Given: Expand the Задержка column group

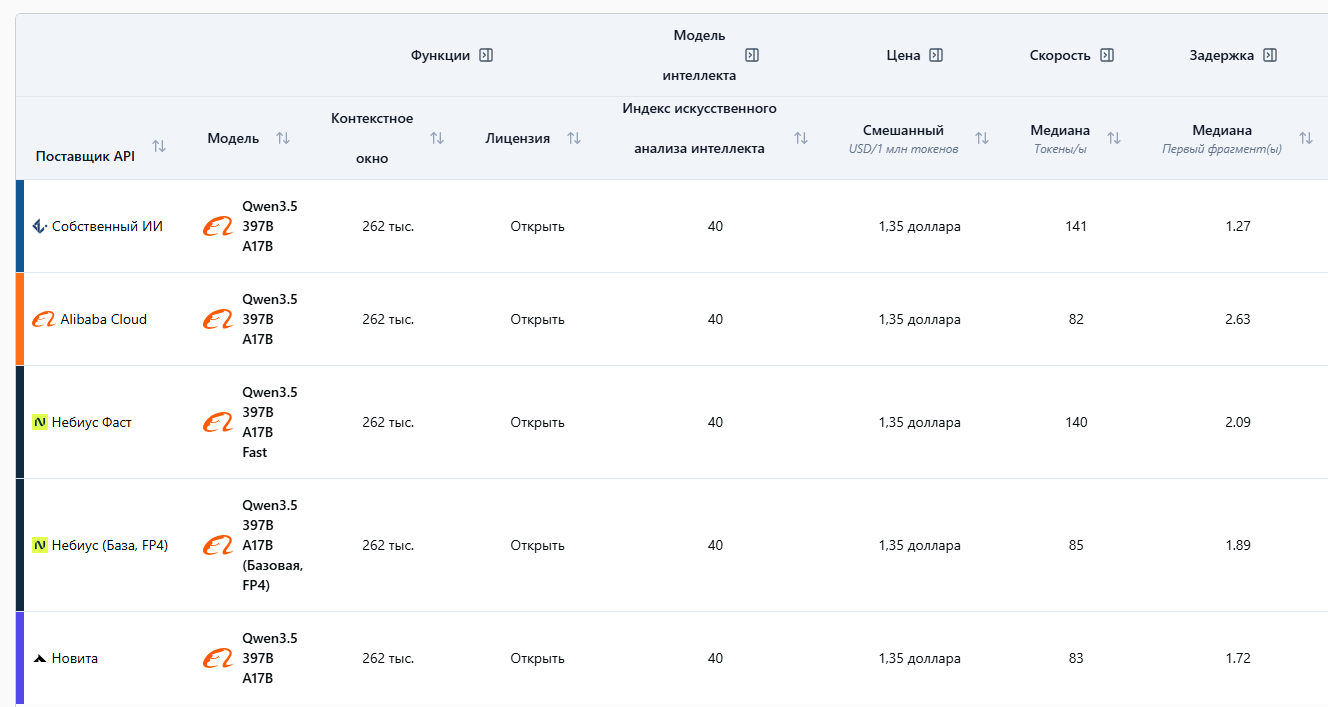Looking at the screenshot, I should tap(1270, 56).
